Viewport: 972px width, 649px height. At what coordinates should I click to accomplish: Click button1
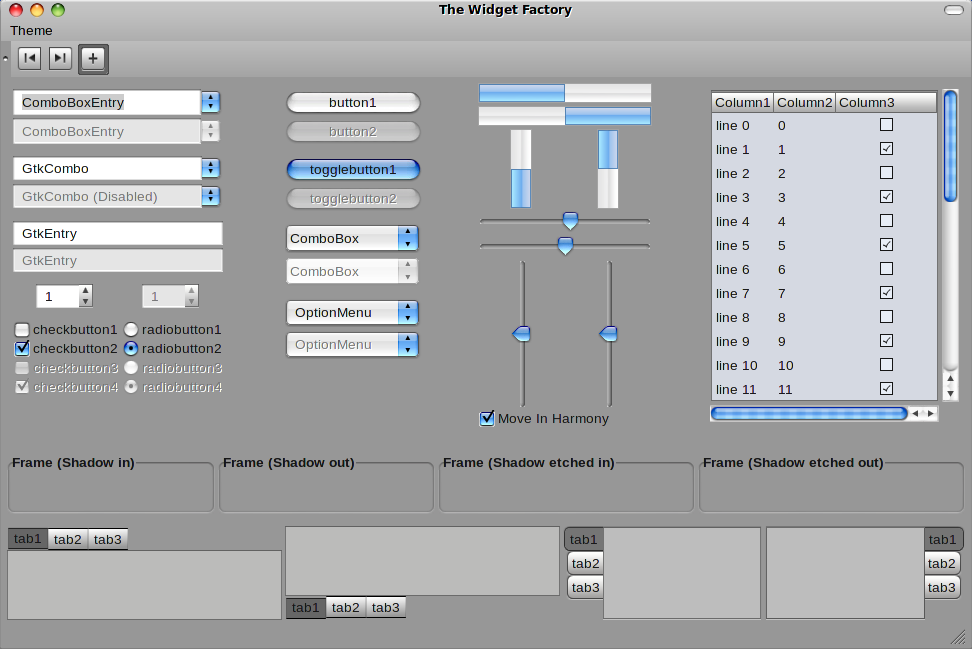[353, 103]
